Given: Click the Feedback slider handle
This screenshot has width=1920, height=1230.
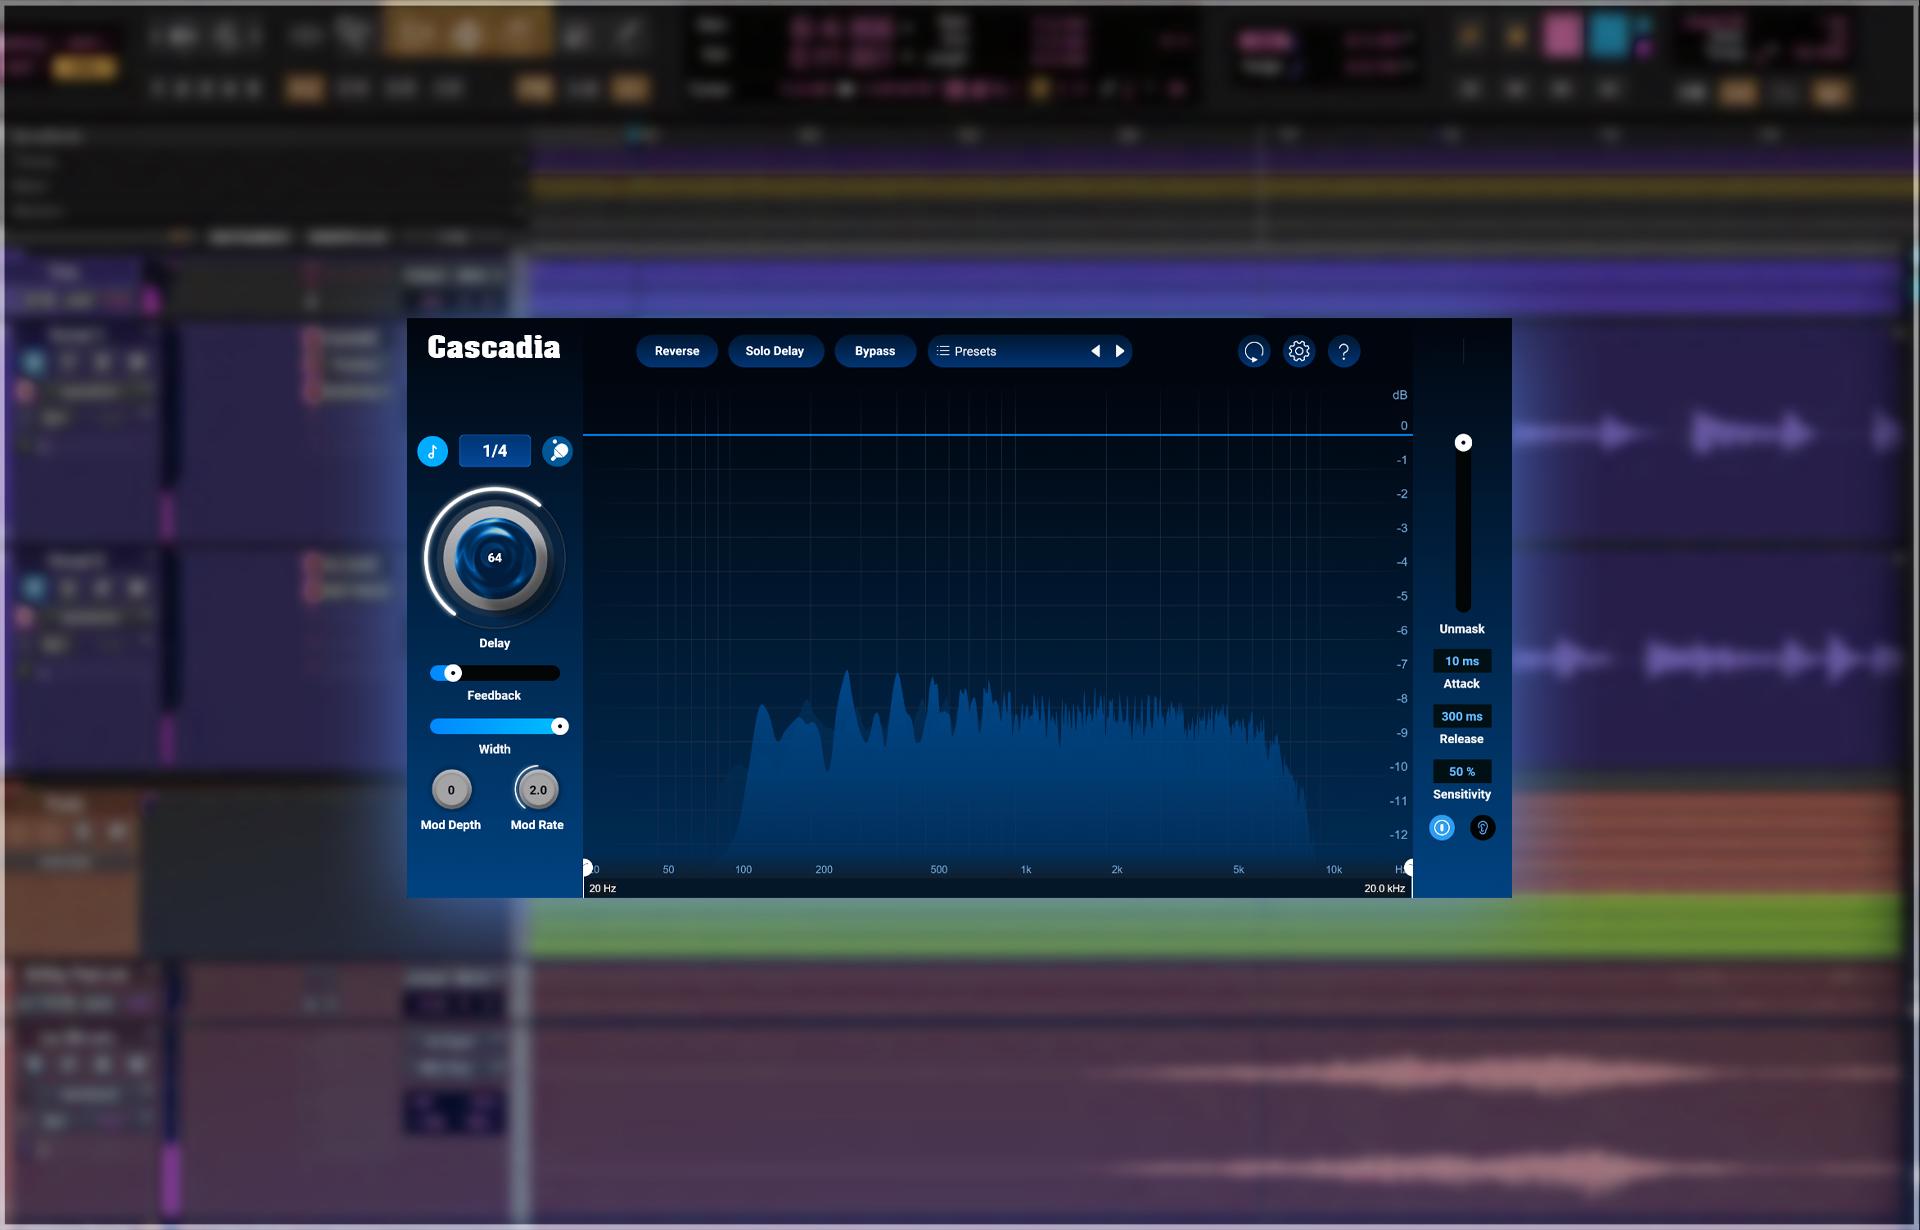Looking at the screenshot, I should 453,673.
